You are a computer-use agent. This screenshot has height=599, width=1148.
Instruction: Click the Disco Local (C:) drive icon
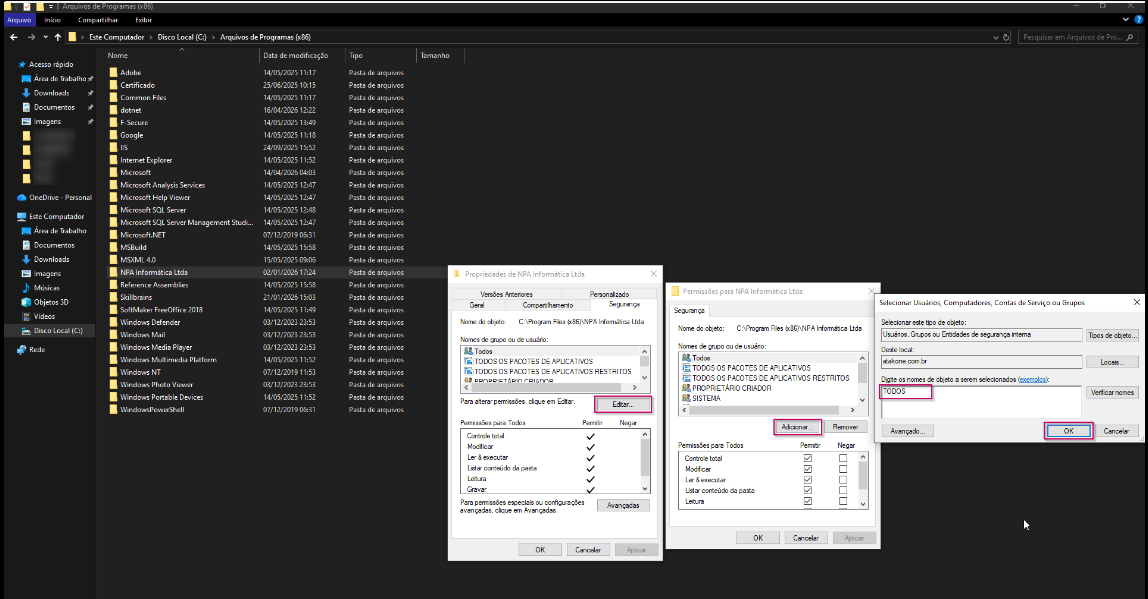tap(26, 330)
